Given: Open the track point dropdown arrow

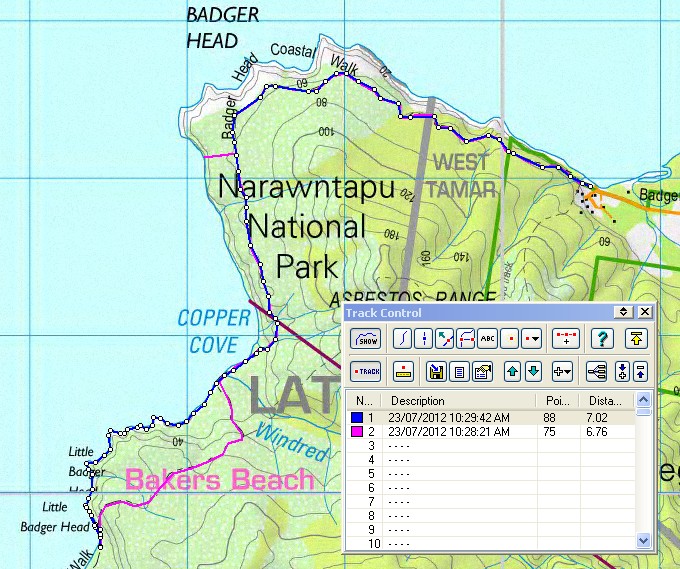Looking at the screenshot, I should click(x=531, y=339).
